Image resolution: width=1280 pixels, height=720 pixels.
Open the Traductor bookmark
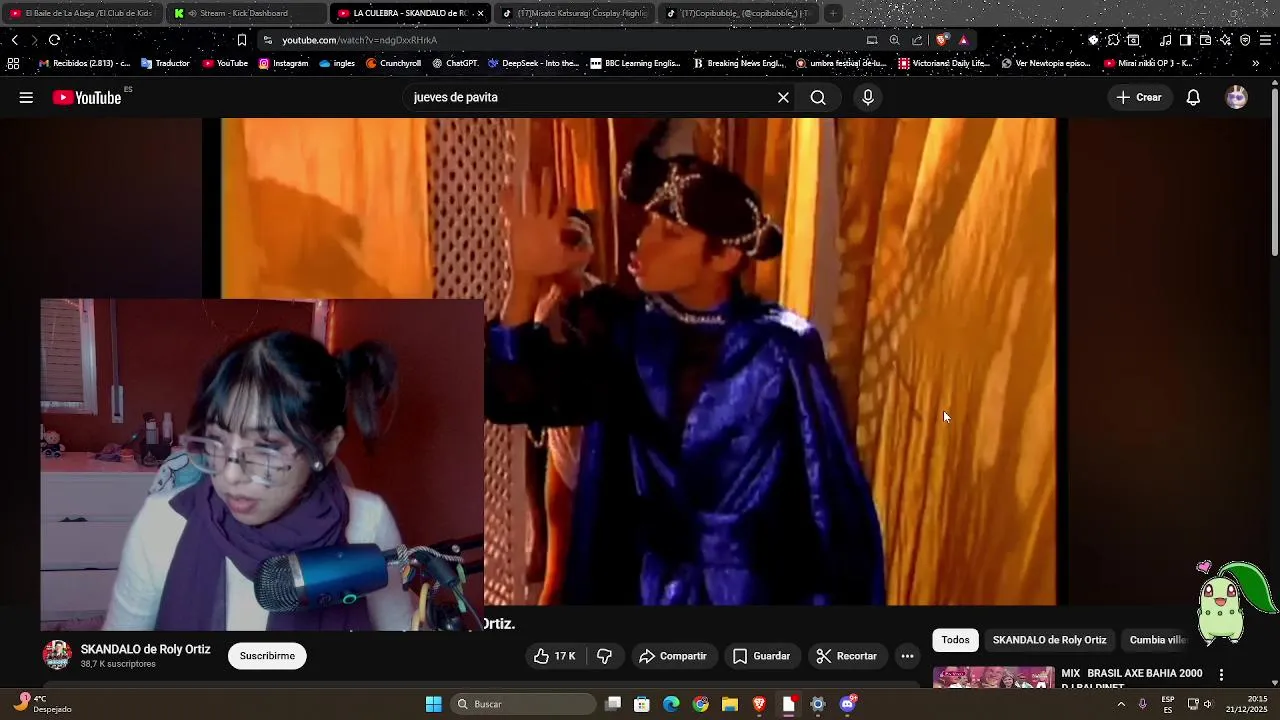coord(165,63)
